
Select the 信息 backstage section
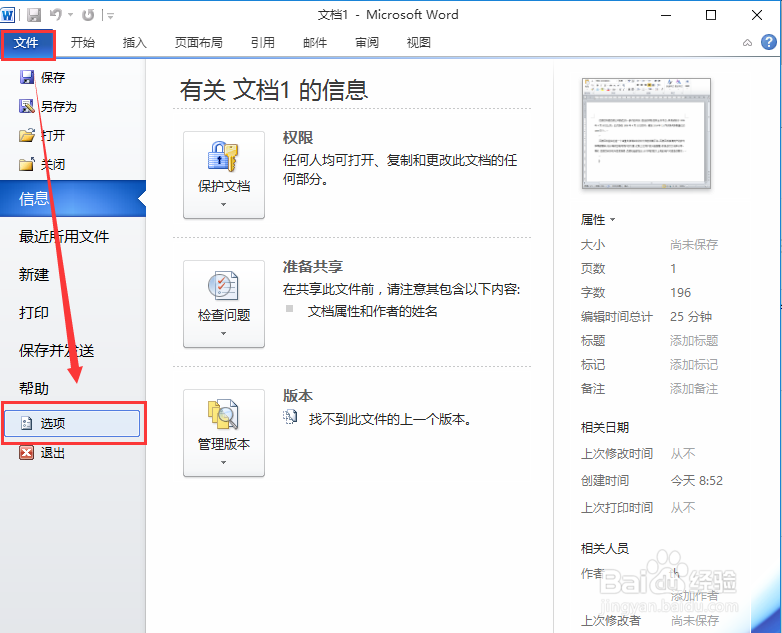(x=73, y=199)
